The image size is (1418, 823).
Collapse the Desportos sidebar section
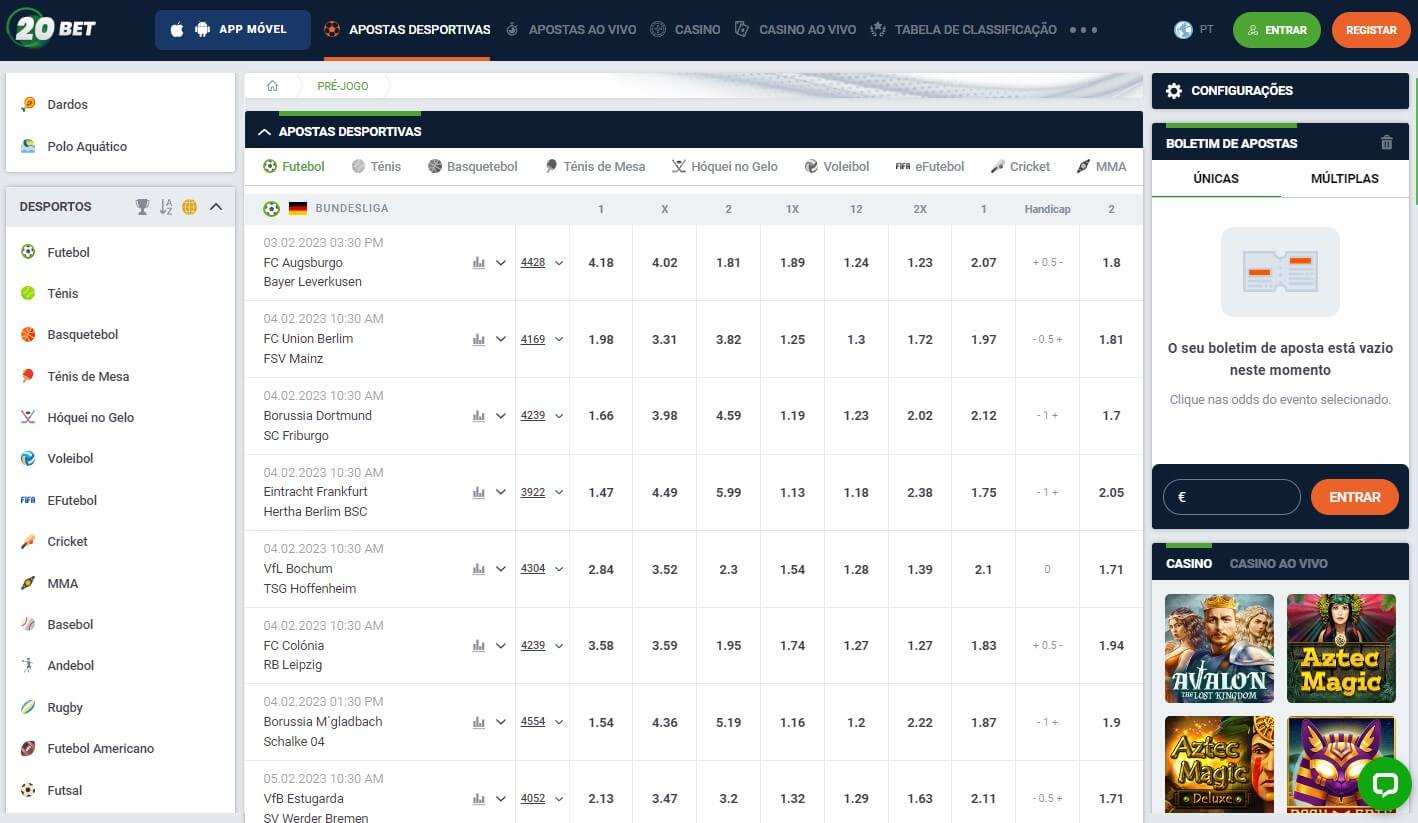point(215,207)
